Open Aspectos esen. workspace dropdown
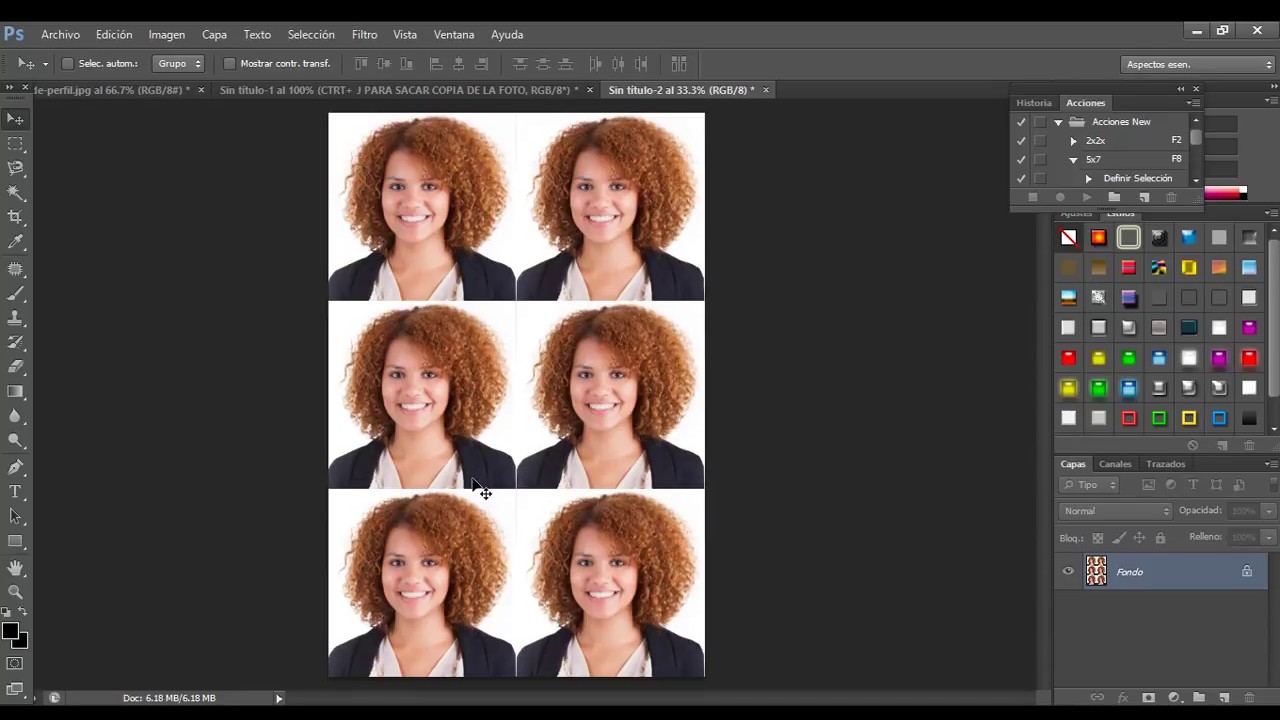This screenshot has height=720, width=1280. pos(1199,64)
